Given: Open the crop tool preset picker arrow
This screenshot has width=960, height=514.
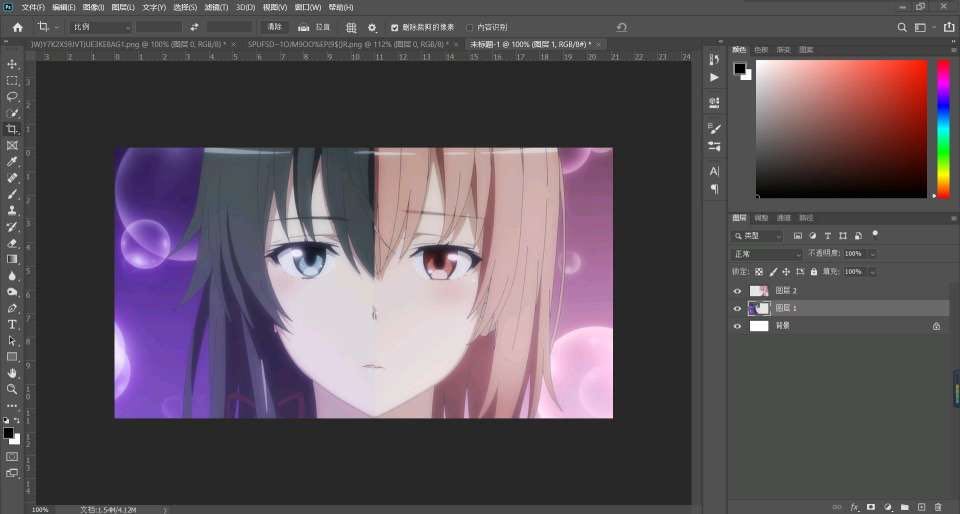Looking at the screenshot, I should 56,28.
